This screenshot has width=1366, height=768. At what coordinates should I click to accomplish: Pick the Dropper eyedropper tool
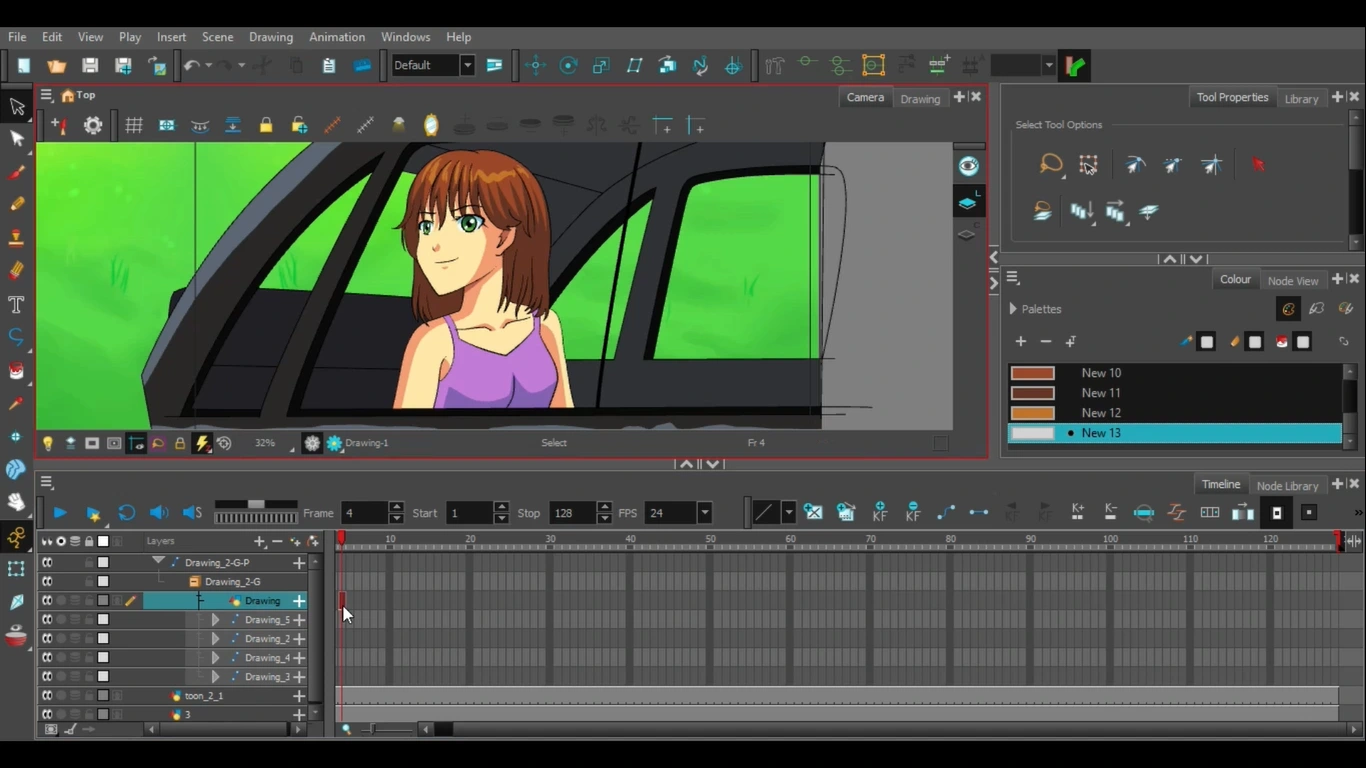[x=17, y=403]
